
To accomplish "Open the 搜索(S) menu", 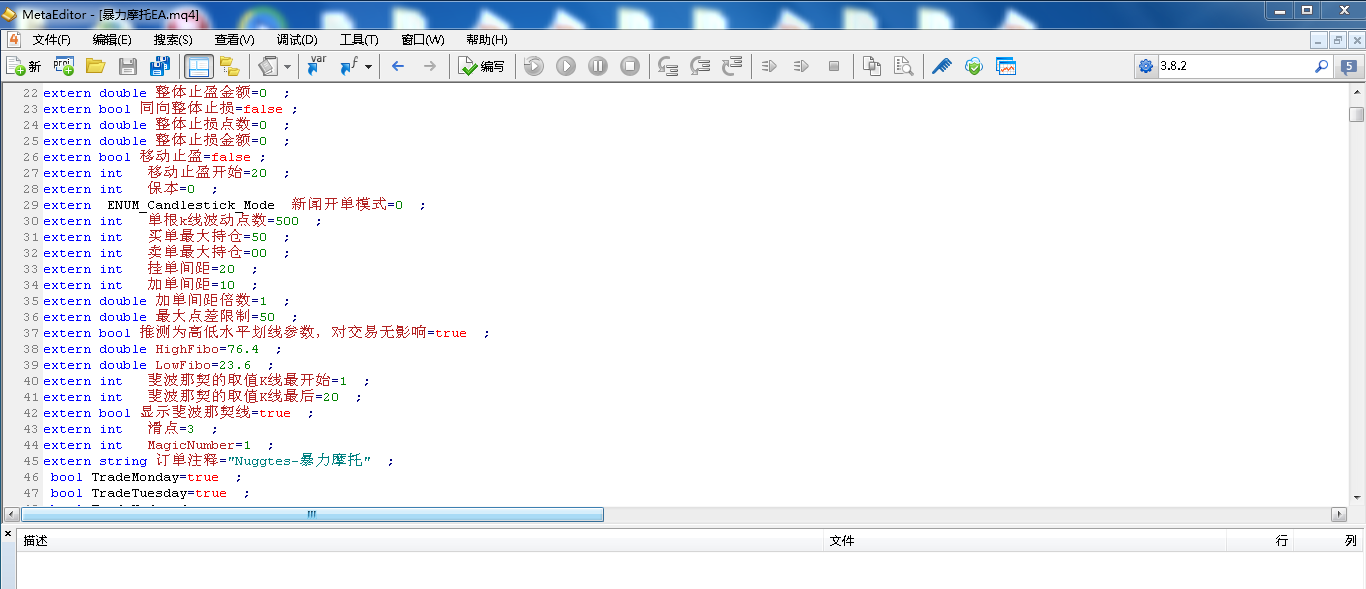I will click(173, 40).
